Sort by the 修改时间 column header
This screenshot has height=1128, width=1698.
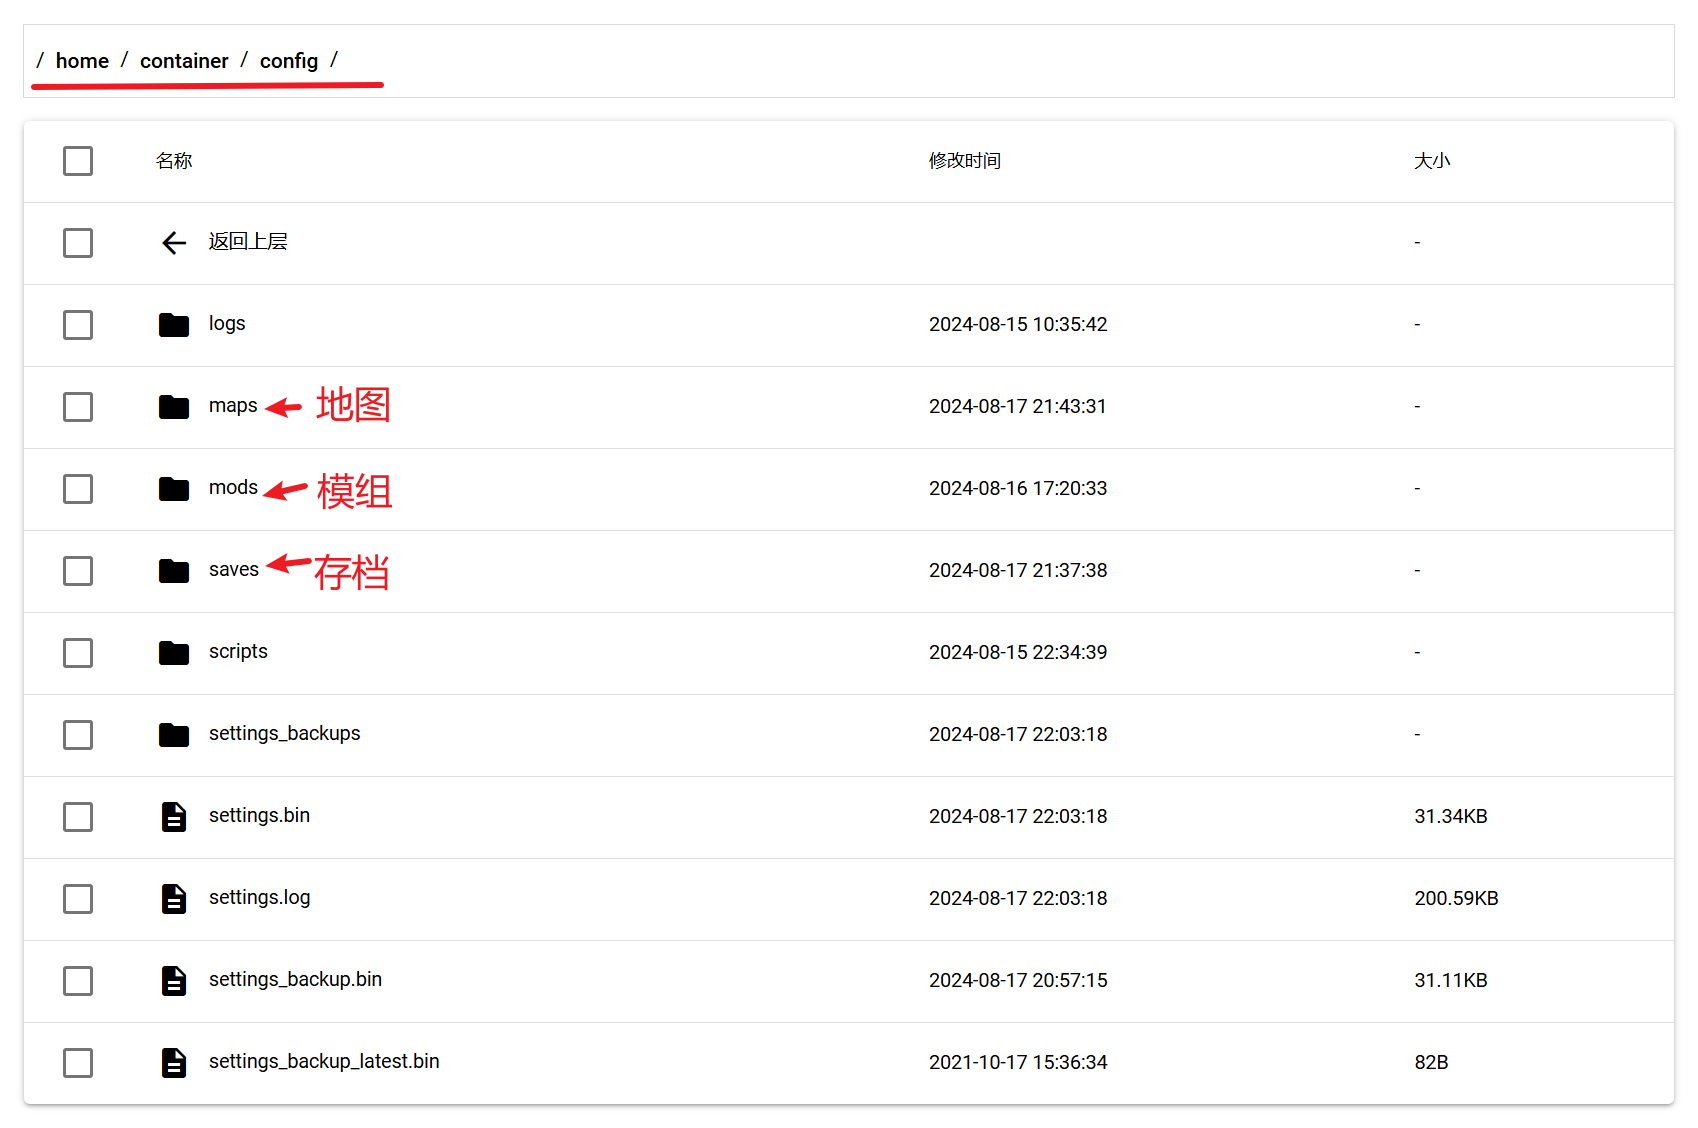[964, 160]
